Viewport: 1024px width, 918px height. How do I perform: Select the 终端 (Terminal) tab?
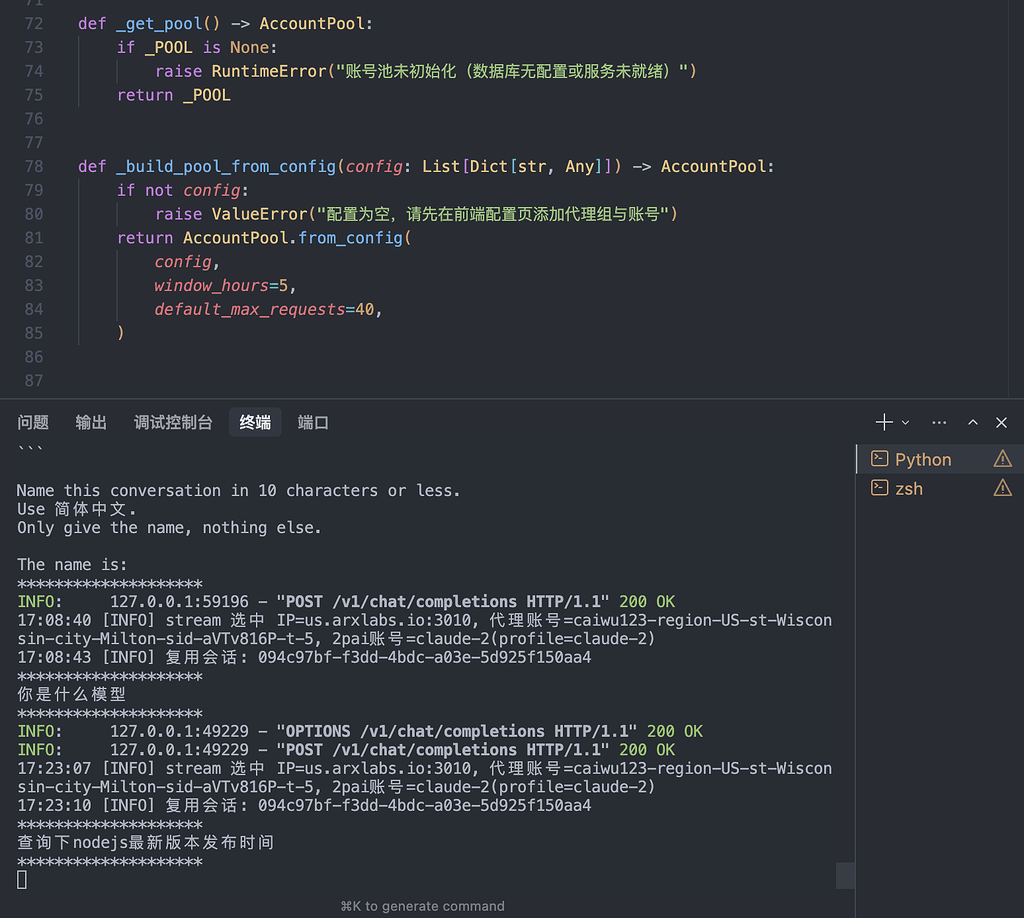tap(255, 422)
